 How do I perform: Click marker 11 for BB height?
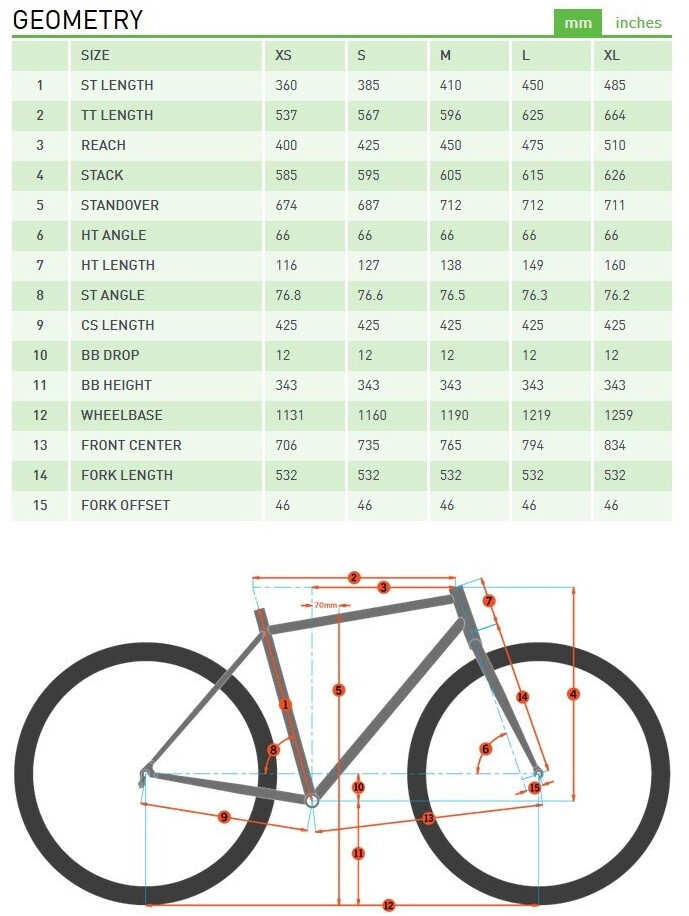click(x=358, y=854)
